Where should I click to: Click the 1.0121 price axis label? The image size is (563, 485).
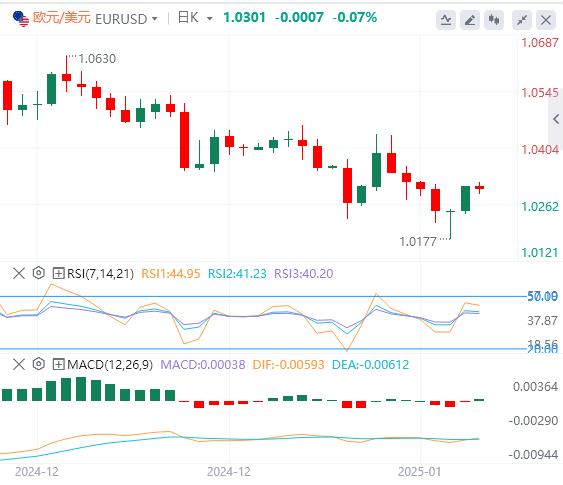tap(540, 253)
